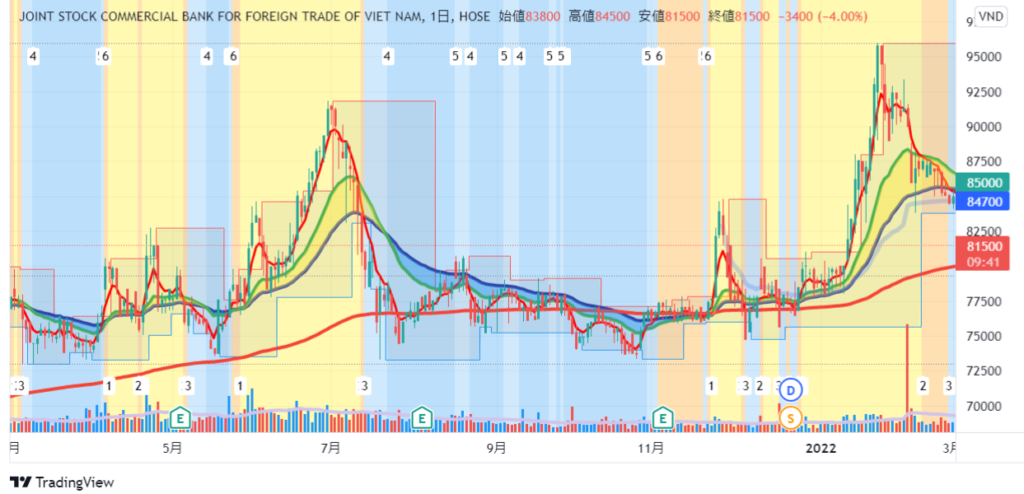Click the 始値83800 open value

pos(529,16)
